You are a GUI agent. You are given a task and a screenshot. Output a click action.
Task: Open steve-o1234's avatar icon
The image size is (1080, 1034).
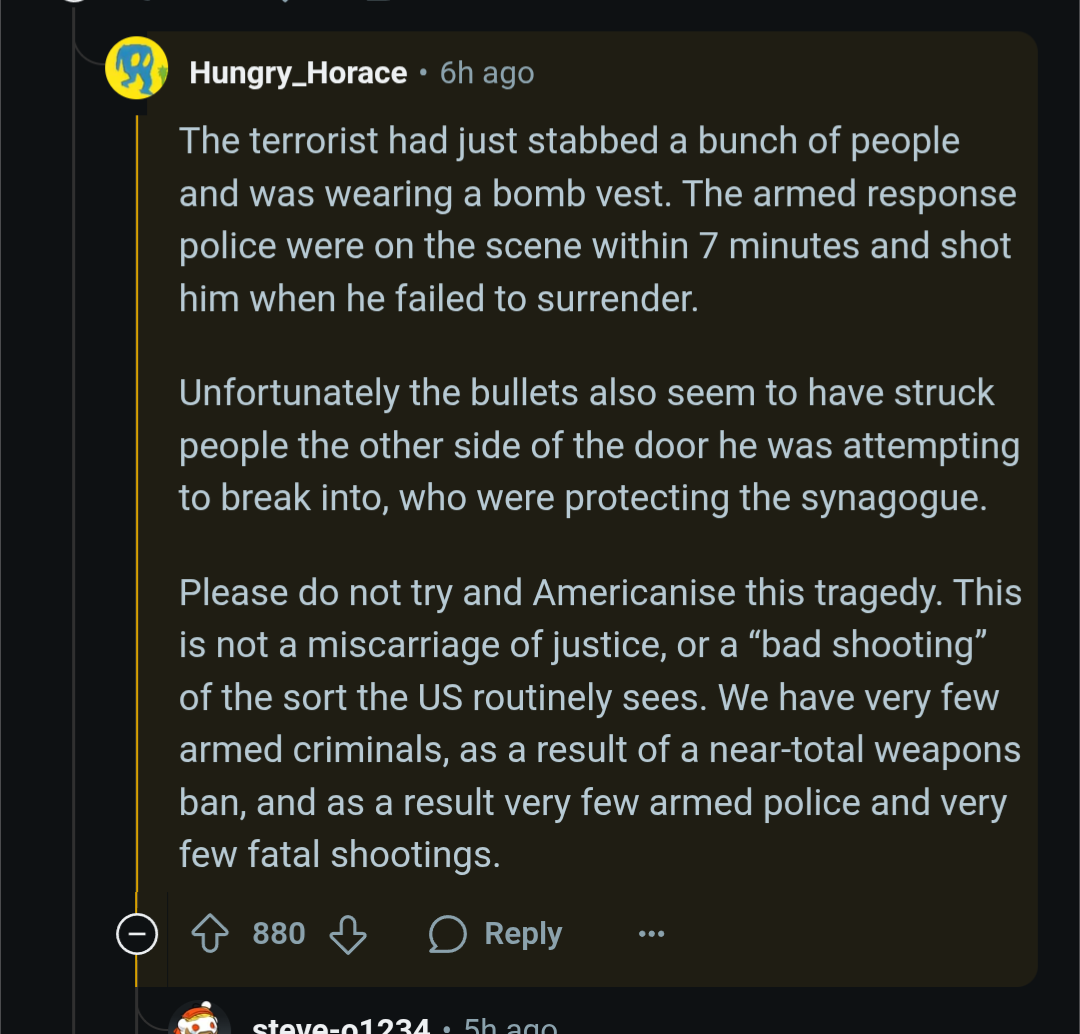[200, 1020]
